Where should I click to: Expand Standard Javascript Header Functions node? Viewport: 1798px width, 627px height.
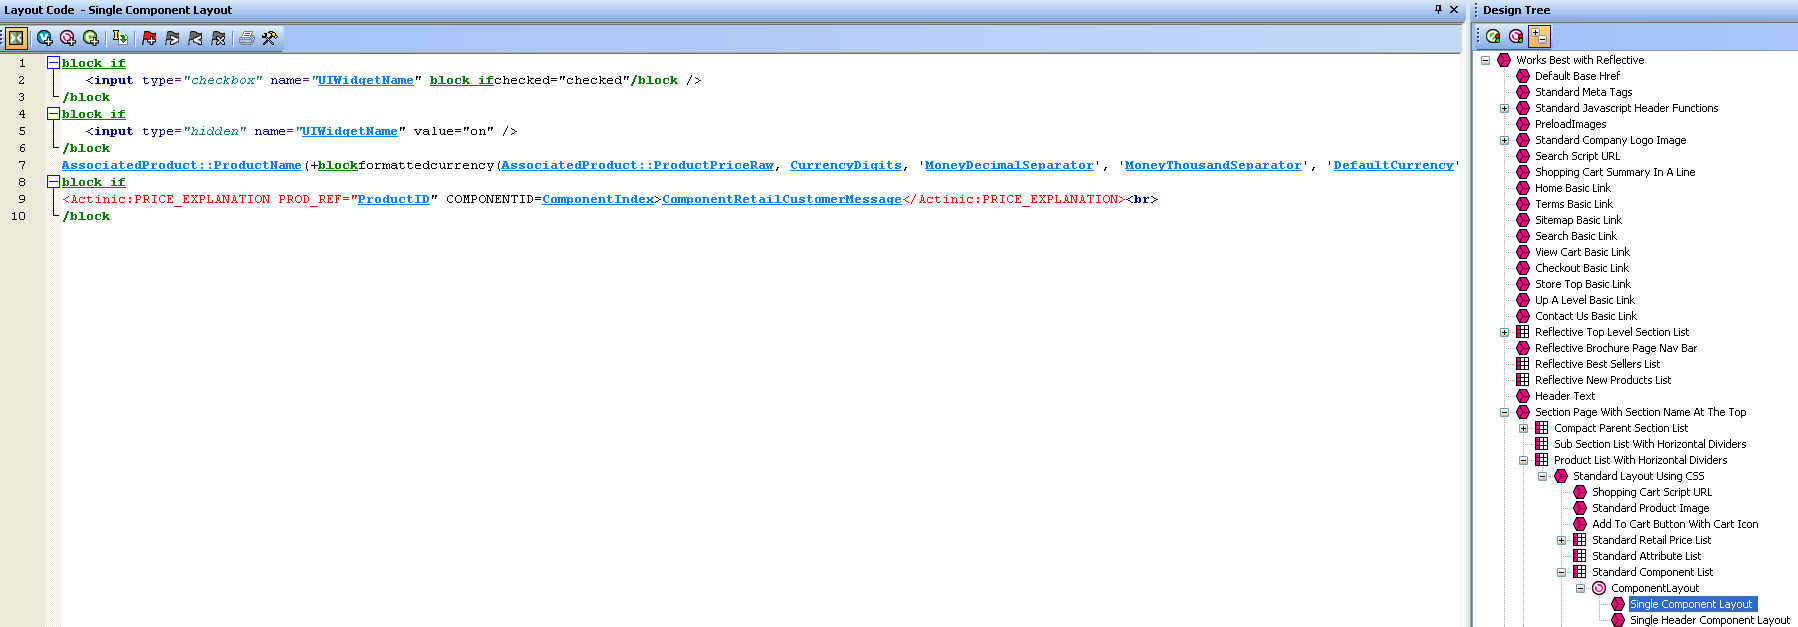tap(1504, 108)
